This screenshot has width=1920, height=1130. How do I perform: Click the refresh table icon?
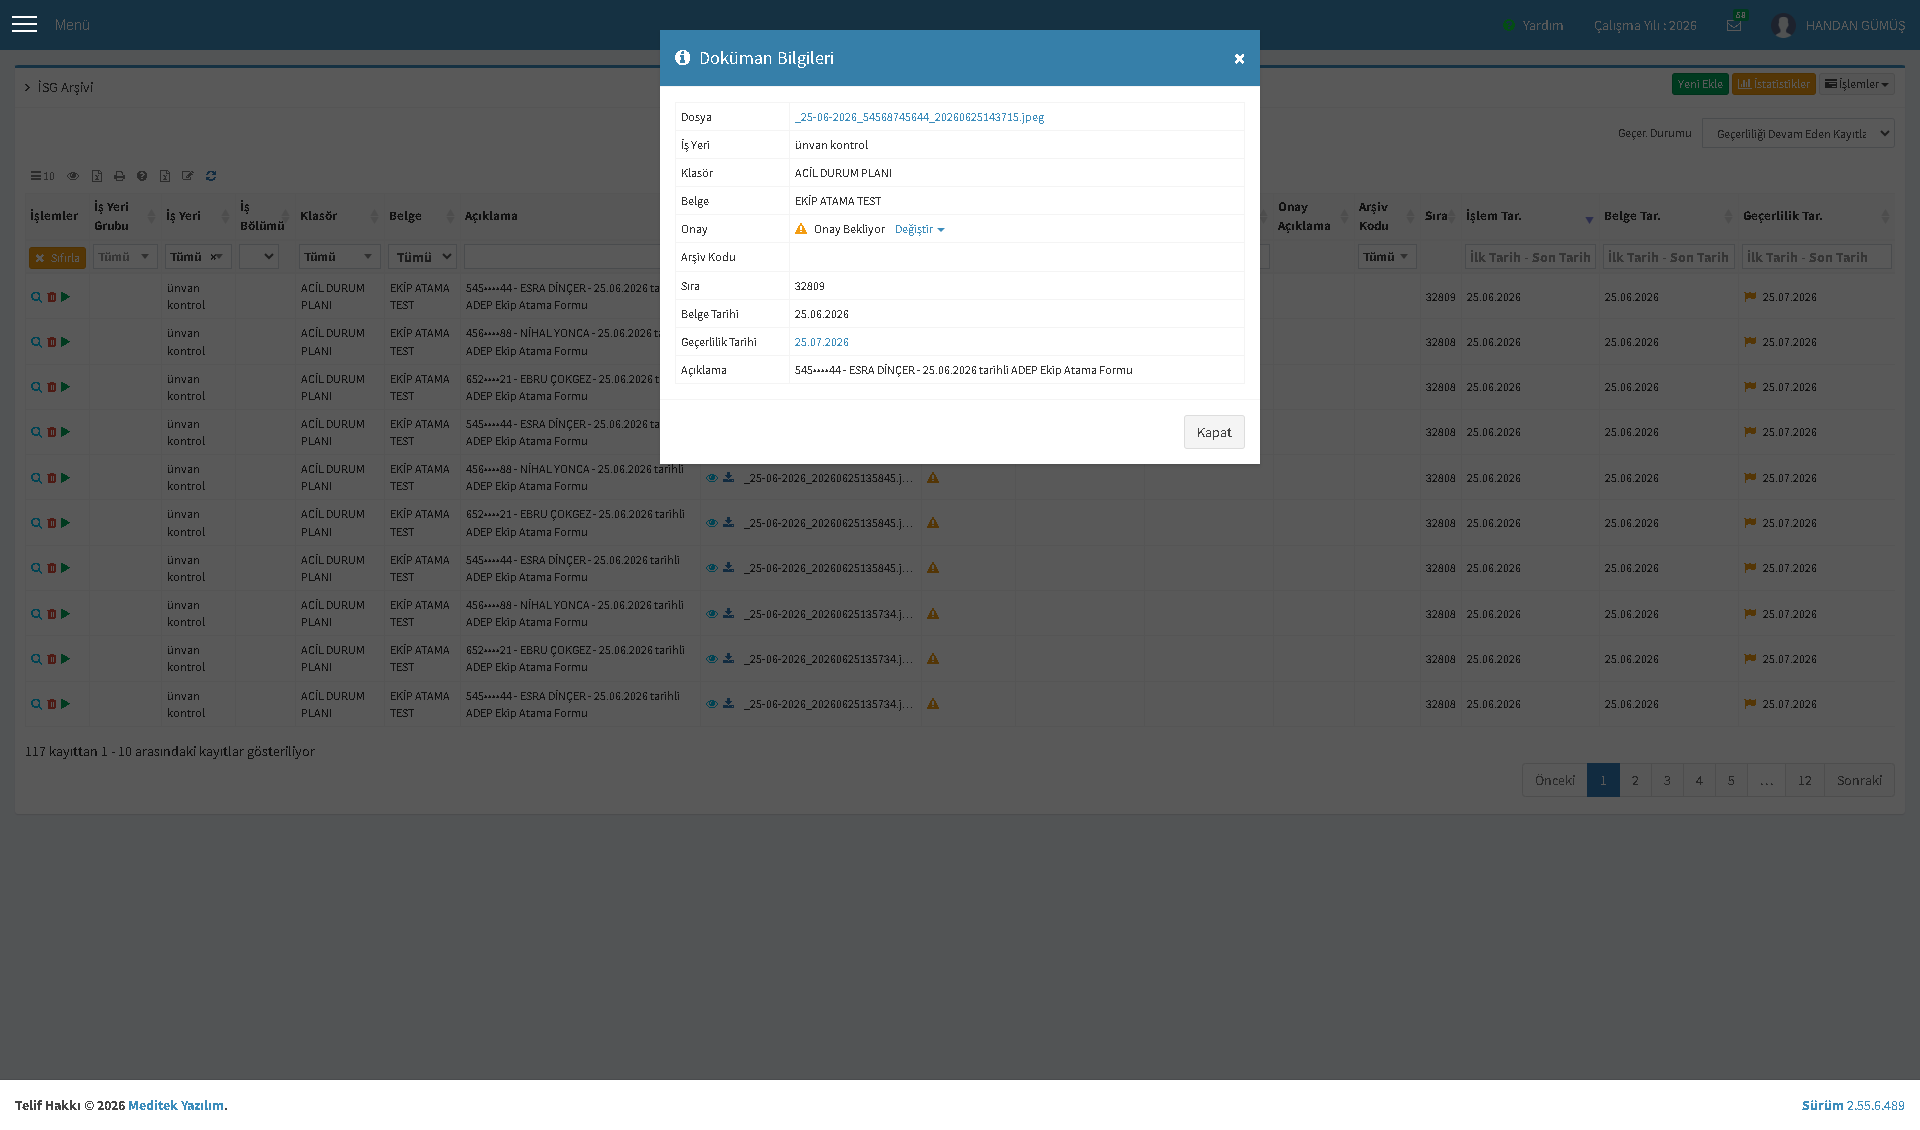pos(211,176)
